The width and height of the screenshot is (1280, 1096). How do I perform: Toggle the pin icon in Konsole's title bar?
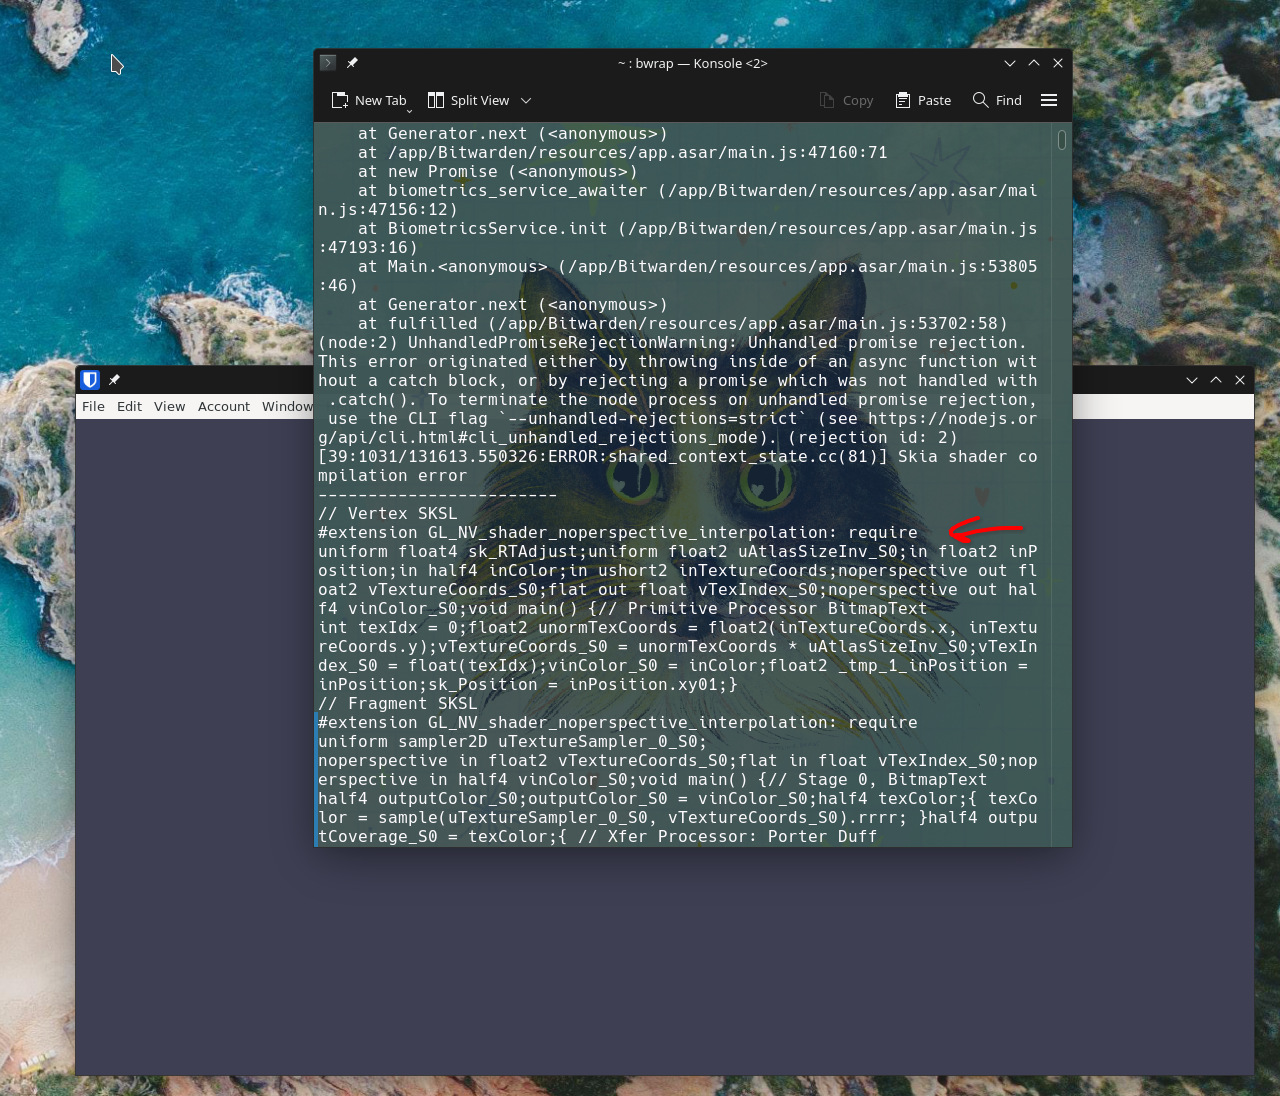352,63
